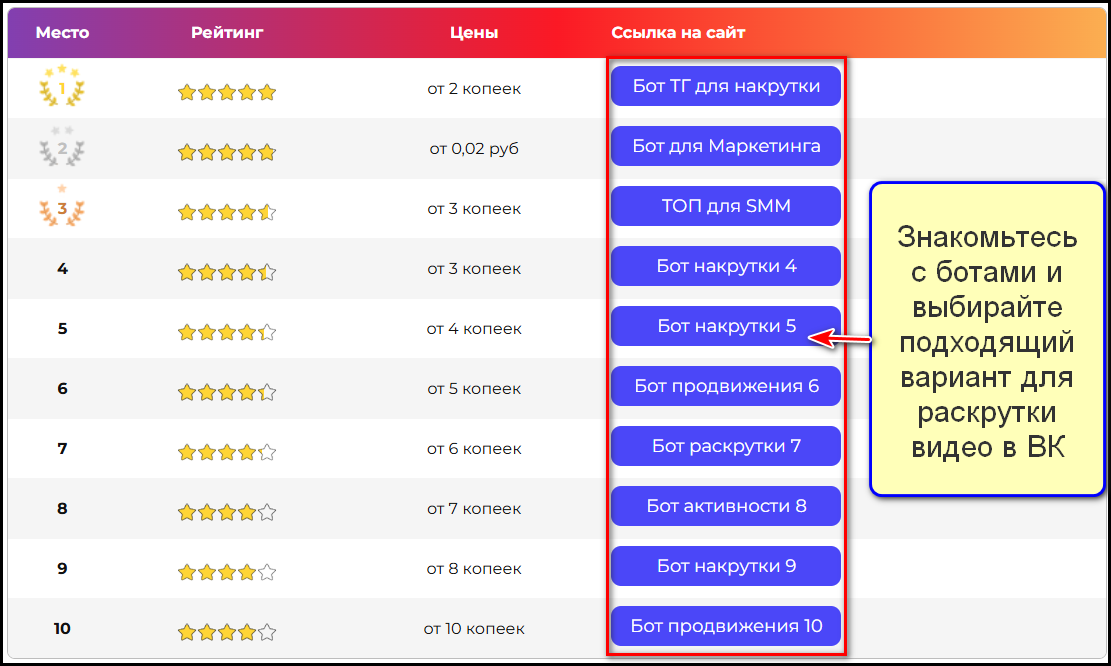The height and width of the screenshot is (666, 1111).
Task: Click the star rating for place 6
Action: point(227,392)
